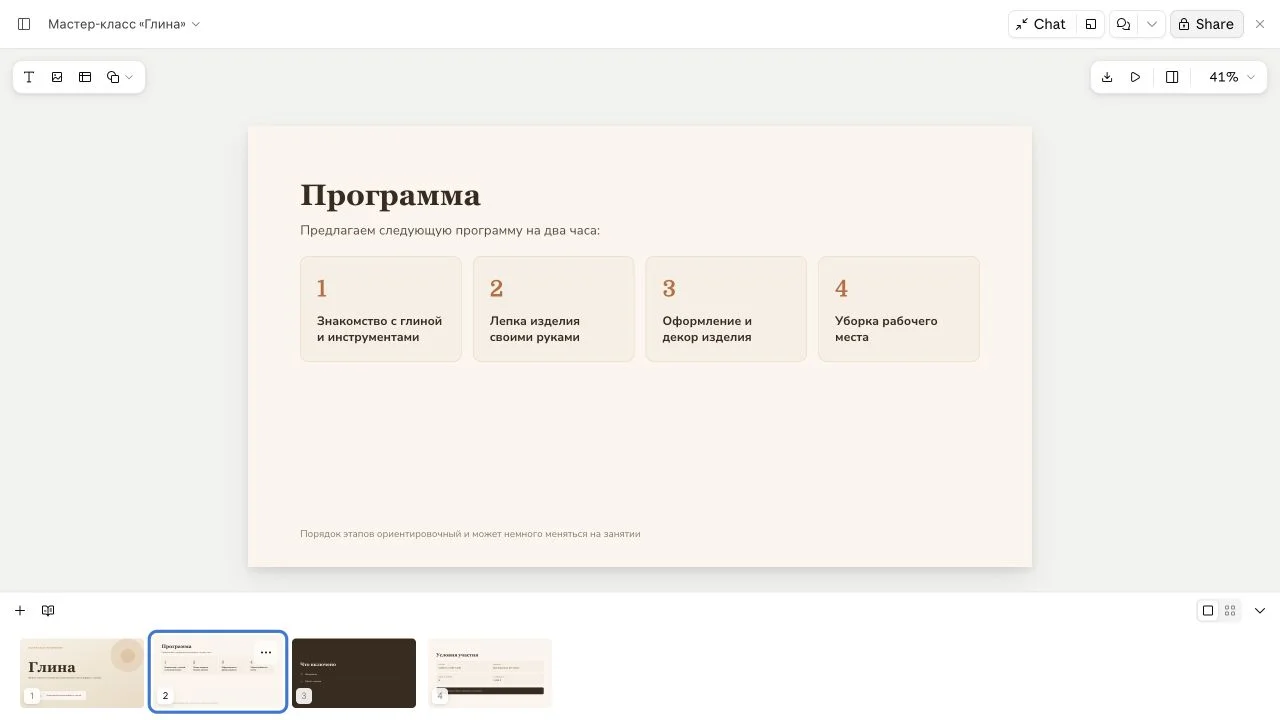Click the «Программа» slide heading
Screen dimensions: 1280x720
pyautogui.click(x=390, y=195)
